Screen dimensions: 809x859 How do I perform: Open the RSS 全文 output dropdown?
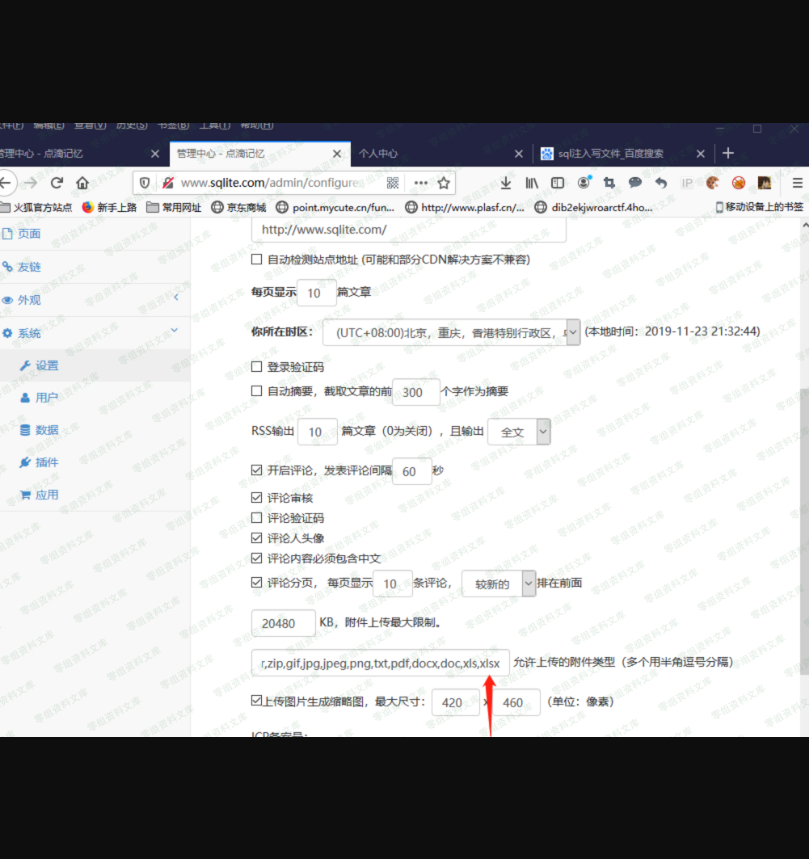[x=518, y=432]
